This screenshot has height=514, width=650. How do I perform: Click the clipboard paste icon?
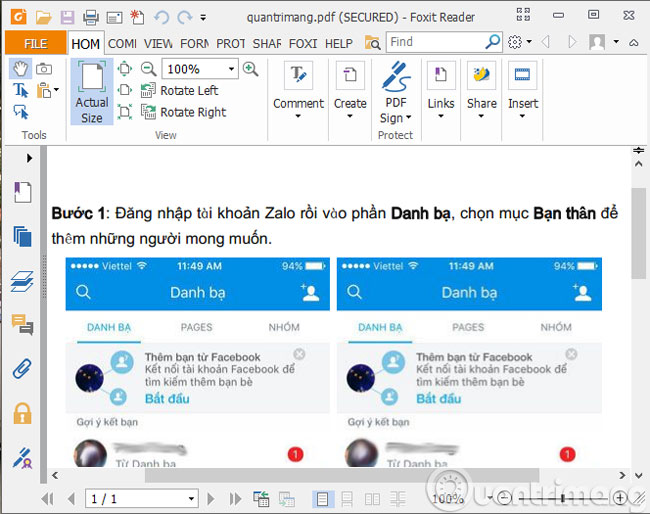tap(44, 90)
